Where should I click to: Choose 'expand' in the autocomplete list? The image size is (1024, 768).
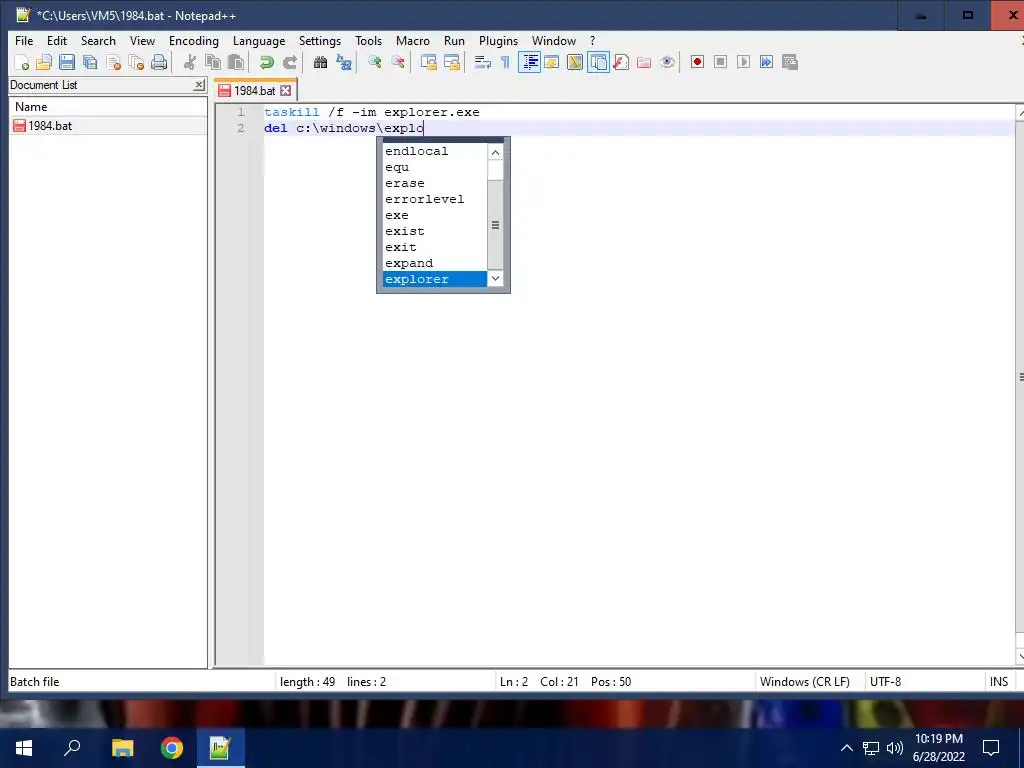(435, 263)
